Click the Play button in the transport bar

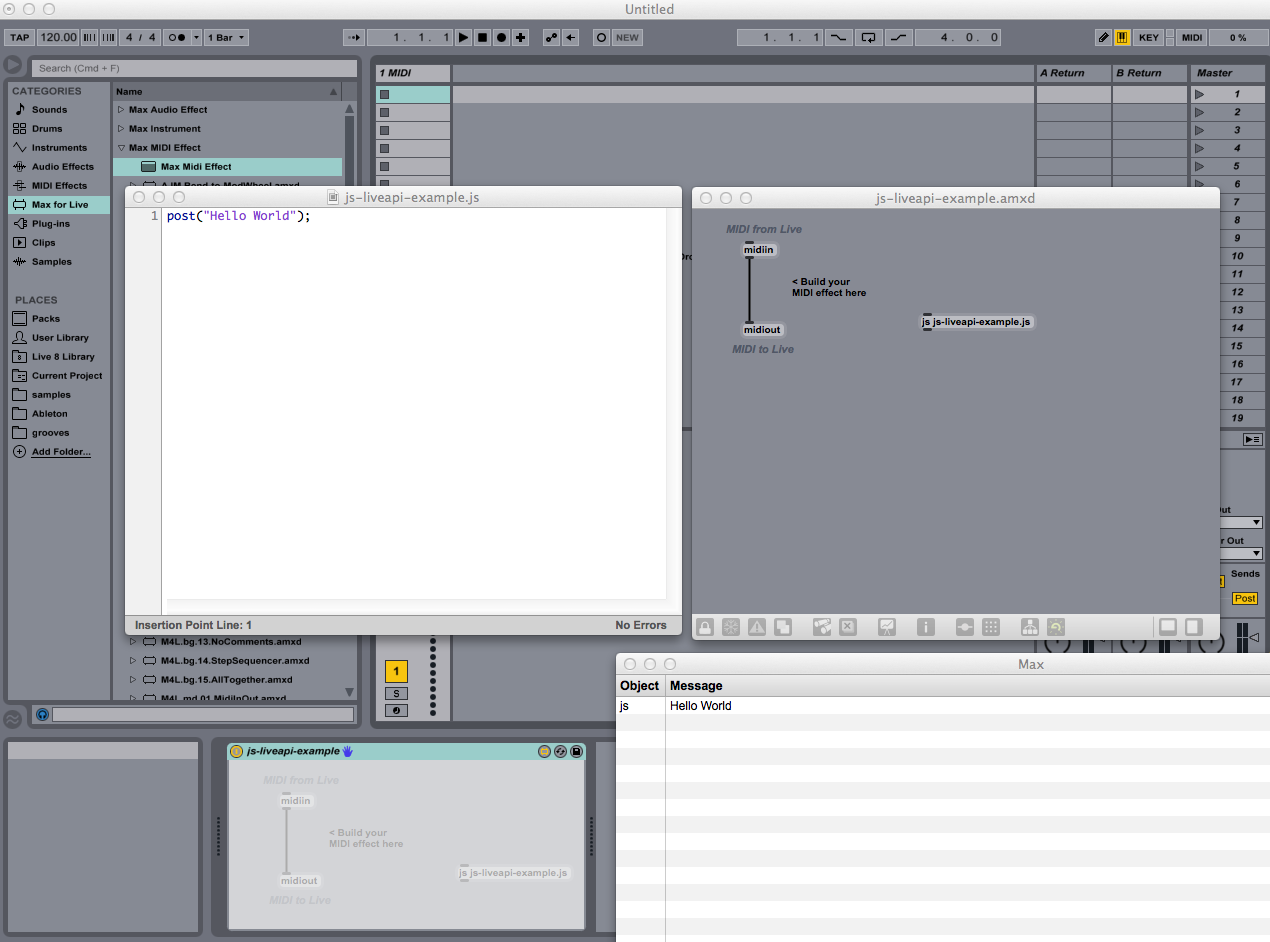[x=463, y=37]
